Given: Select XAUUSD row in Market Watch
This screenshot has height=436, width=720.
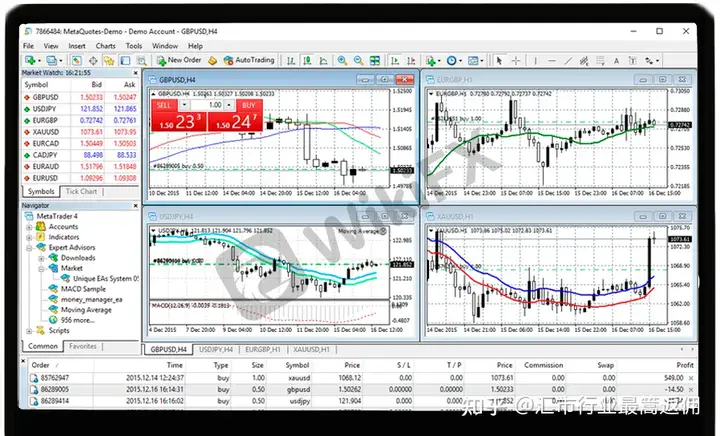Looking at the screenshot, I should point(80,132).
